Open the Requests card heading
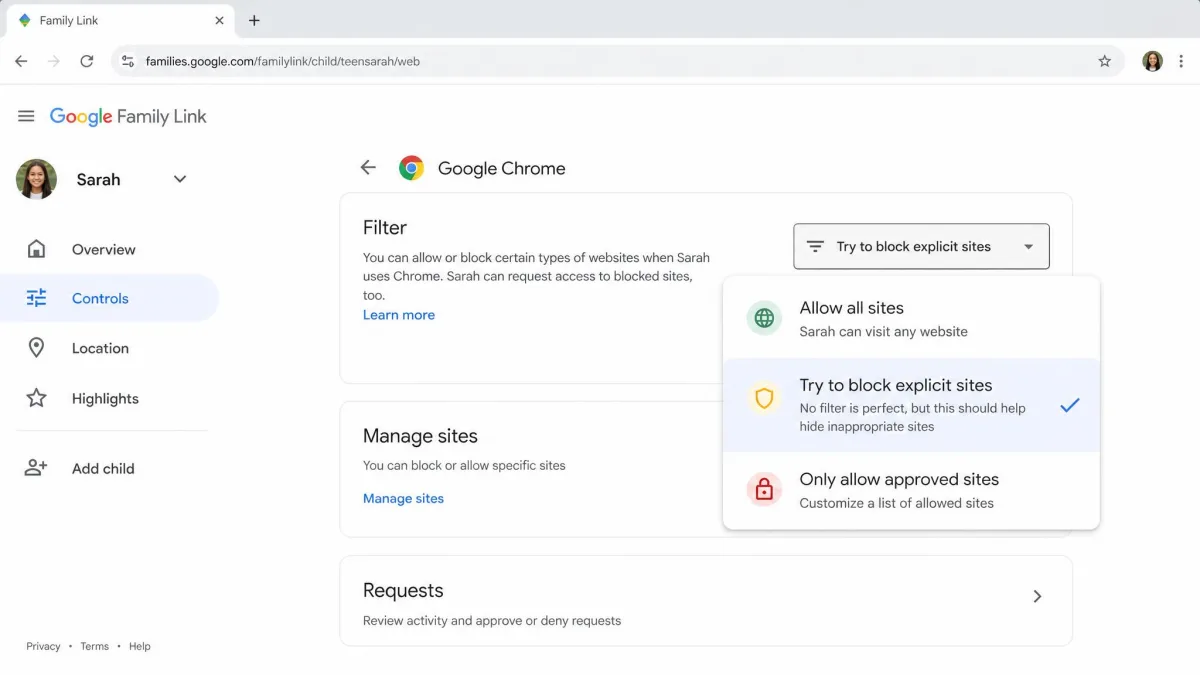 point(403,590)
